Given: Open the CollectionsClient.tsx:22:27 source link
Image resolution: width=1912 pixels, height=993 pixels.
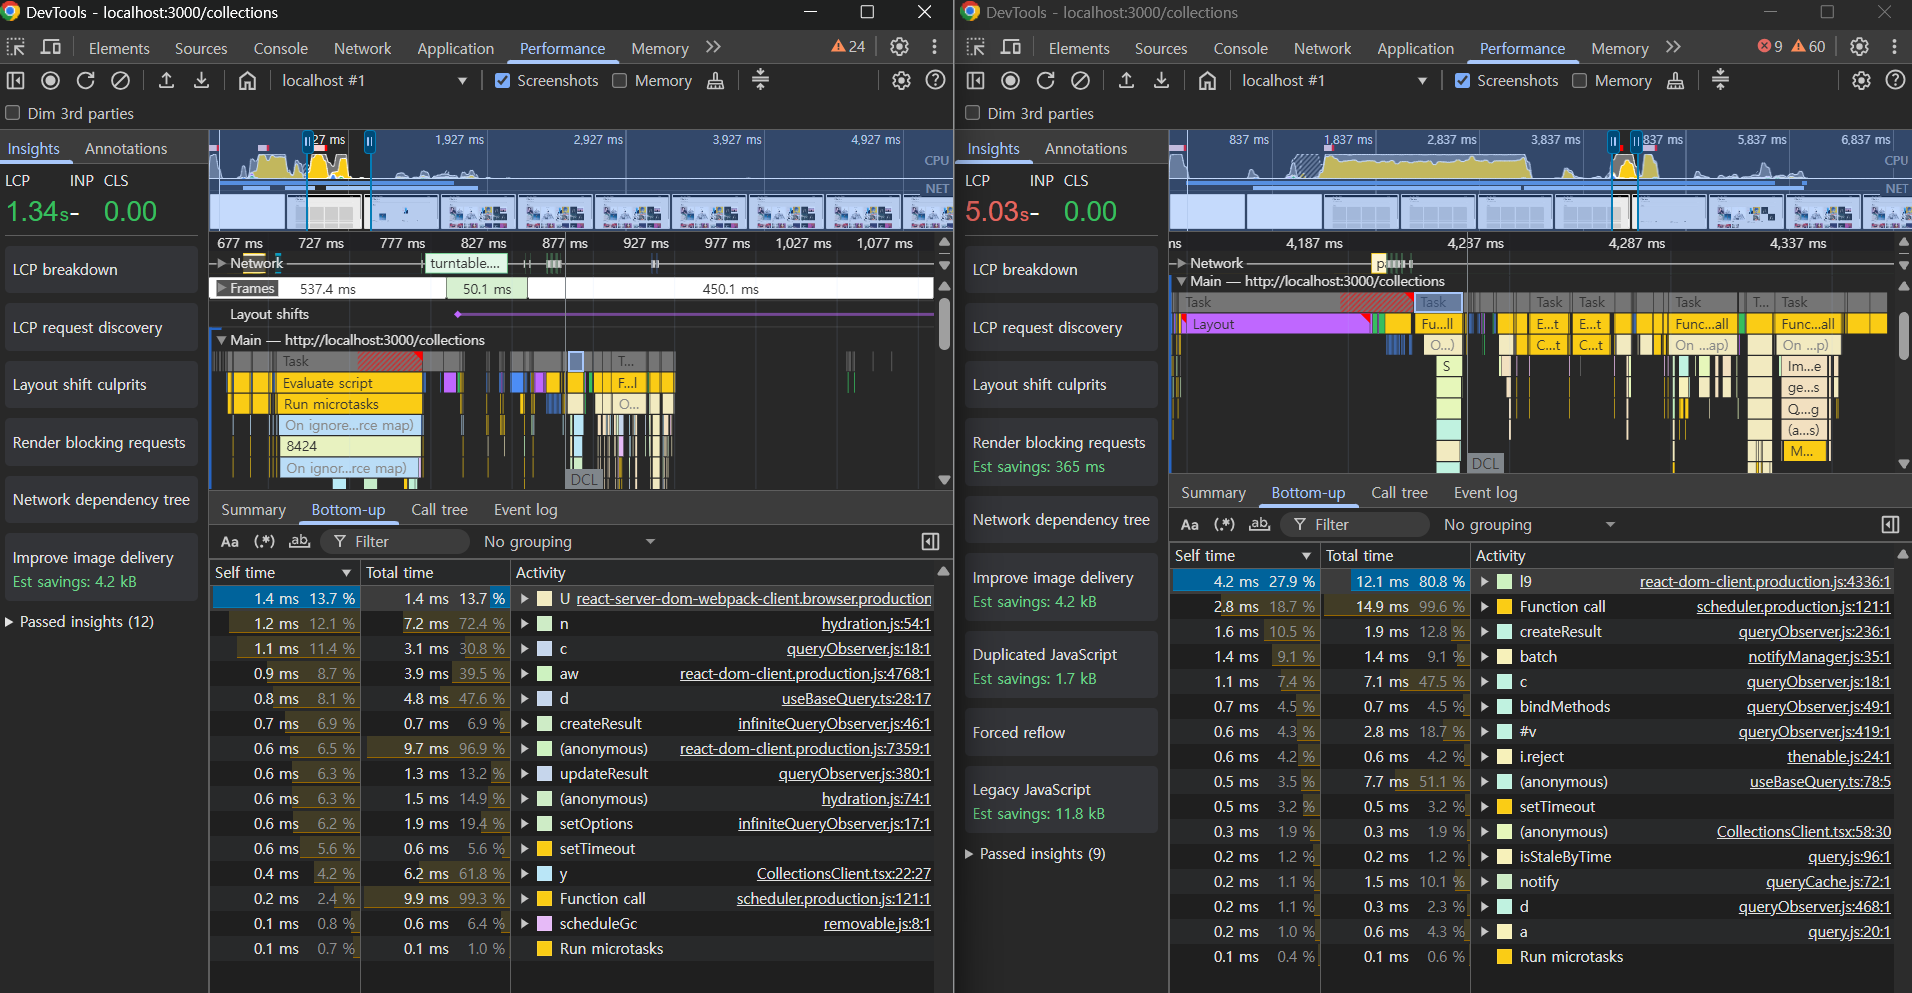Looking at the screenshot, I should click(843, 874).
